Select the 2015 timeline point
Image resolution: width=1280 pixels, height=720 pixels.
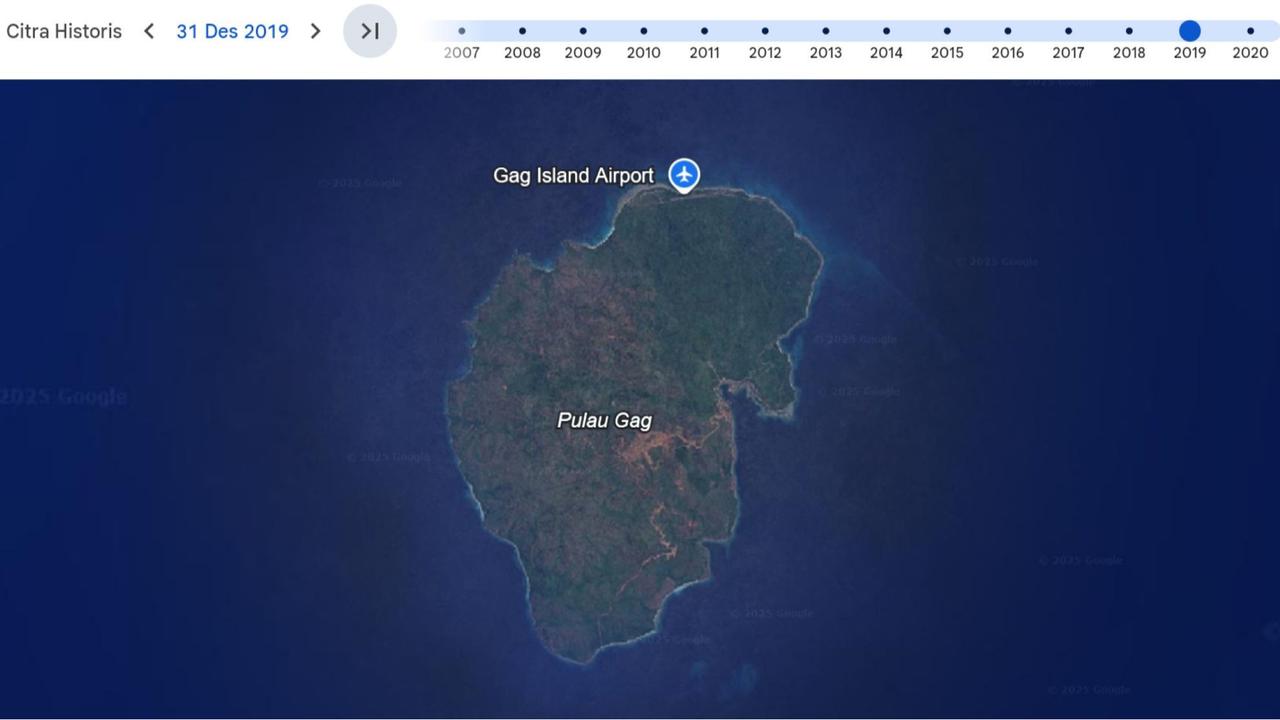pos(947,31)
